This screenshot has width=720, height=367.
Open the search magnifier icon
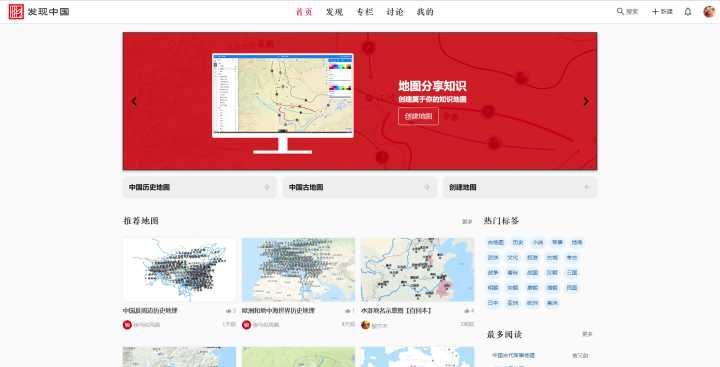point(620,11)
